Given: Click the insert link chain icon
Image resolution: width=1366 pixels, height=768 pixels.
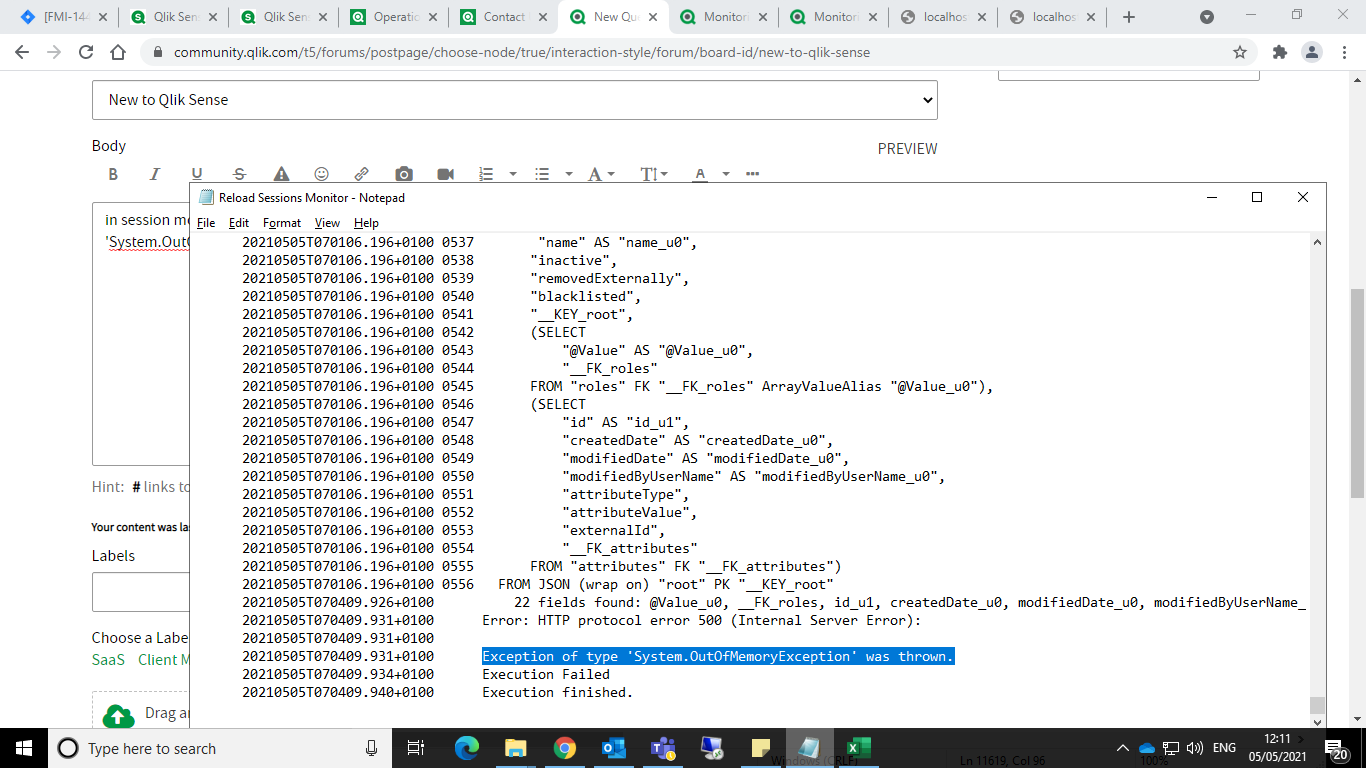Looking at the screenshot, I should [x=362, y=174].
